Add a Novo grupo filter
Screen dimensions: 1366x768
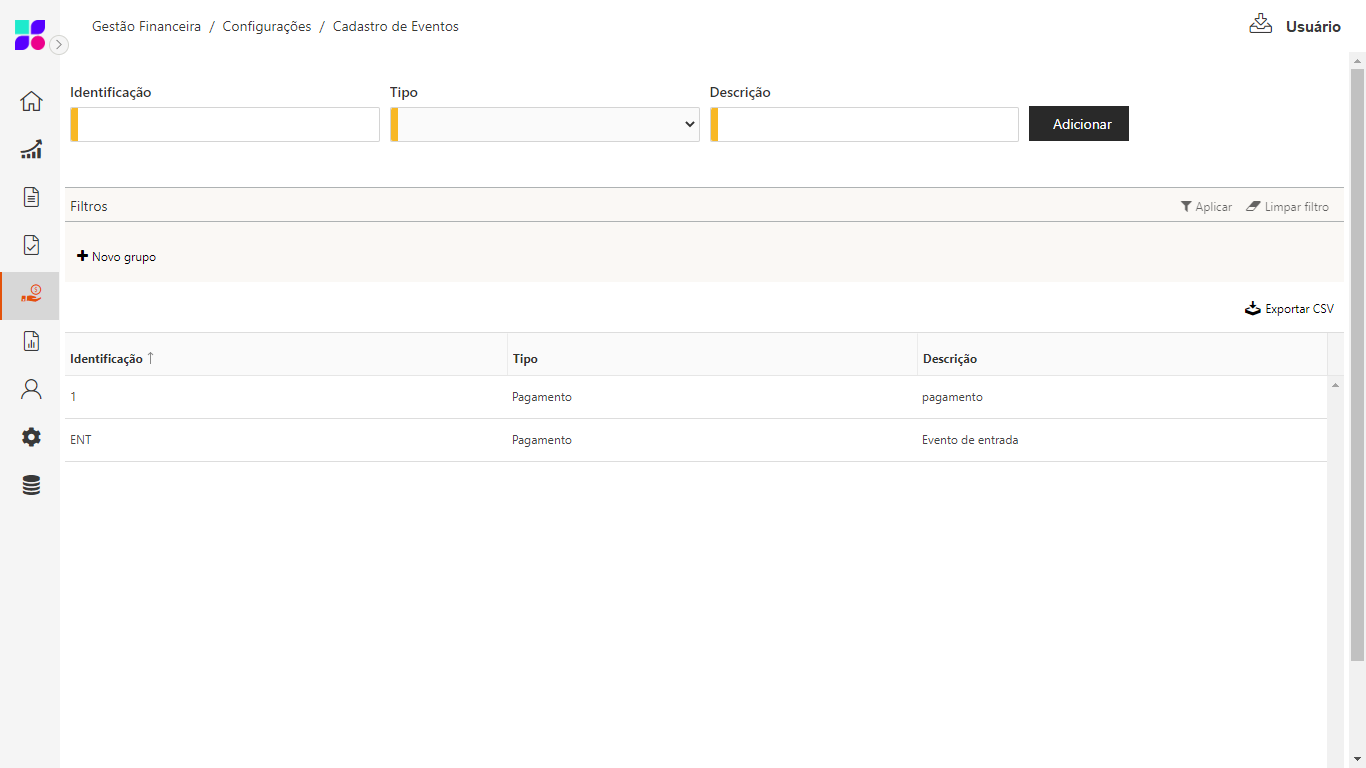pos(117,257)
